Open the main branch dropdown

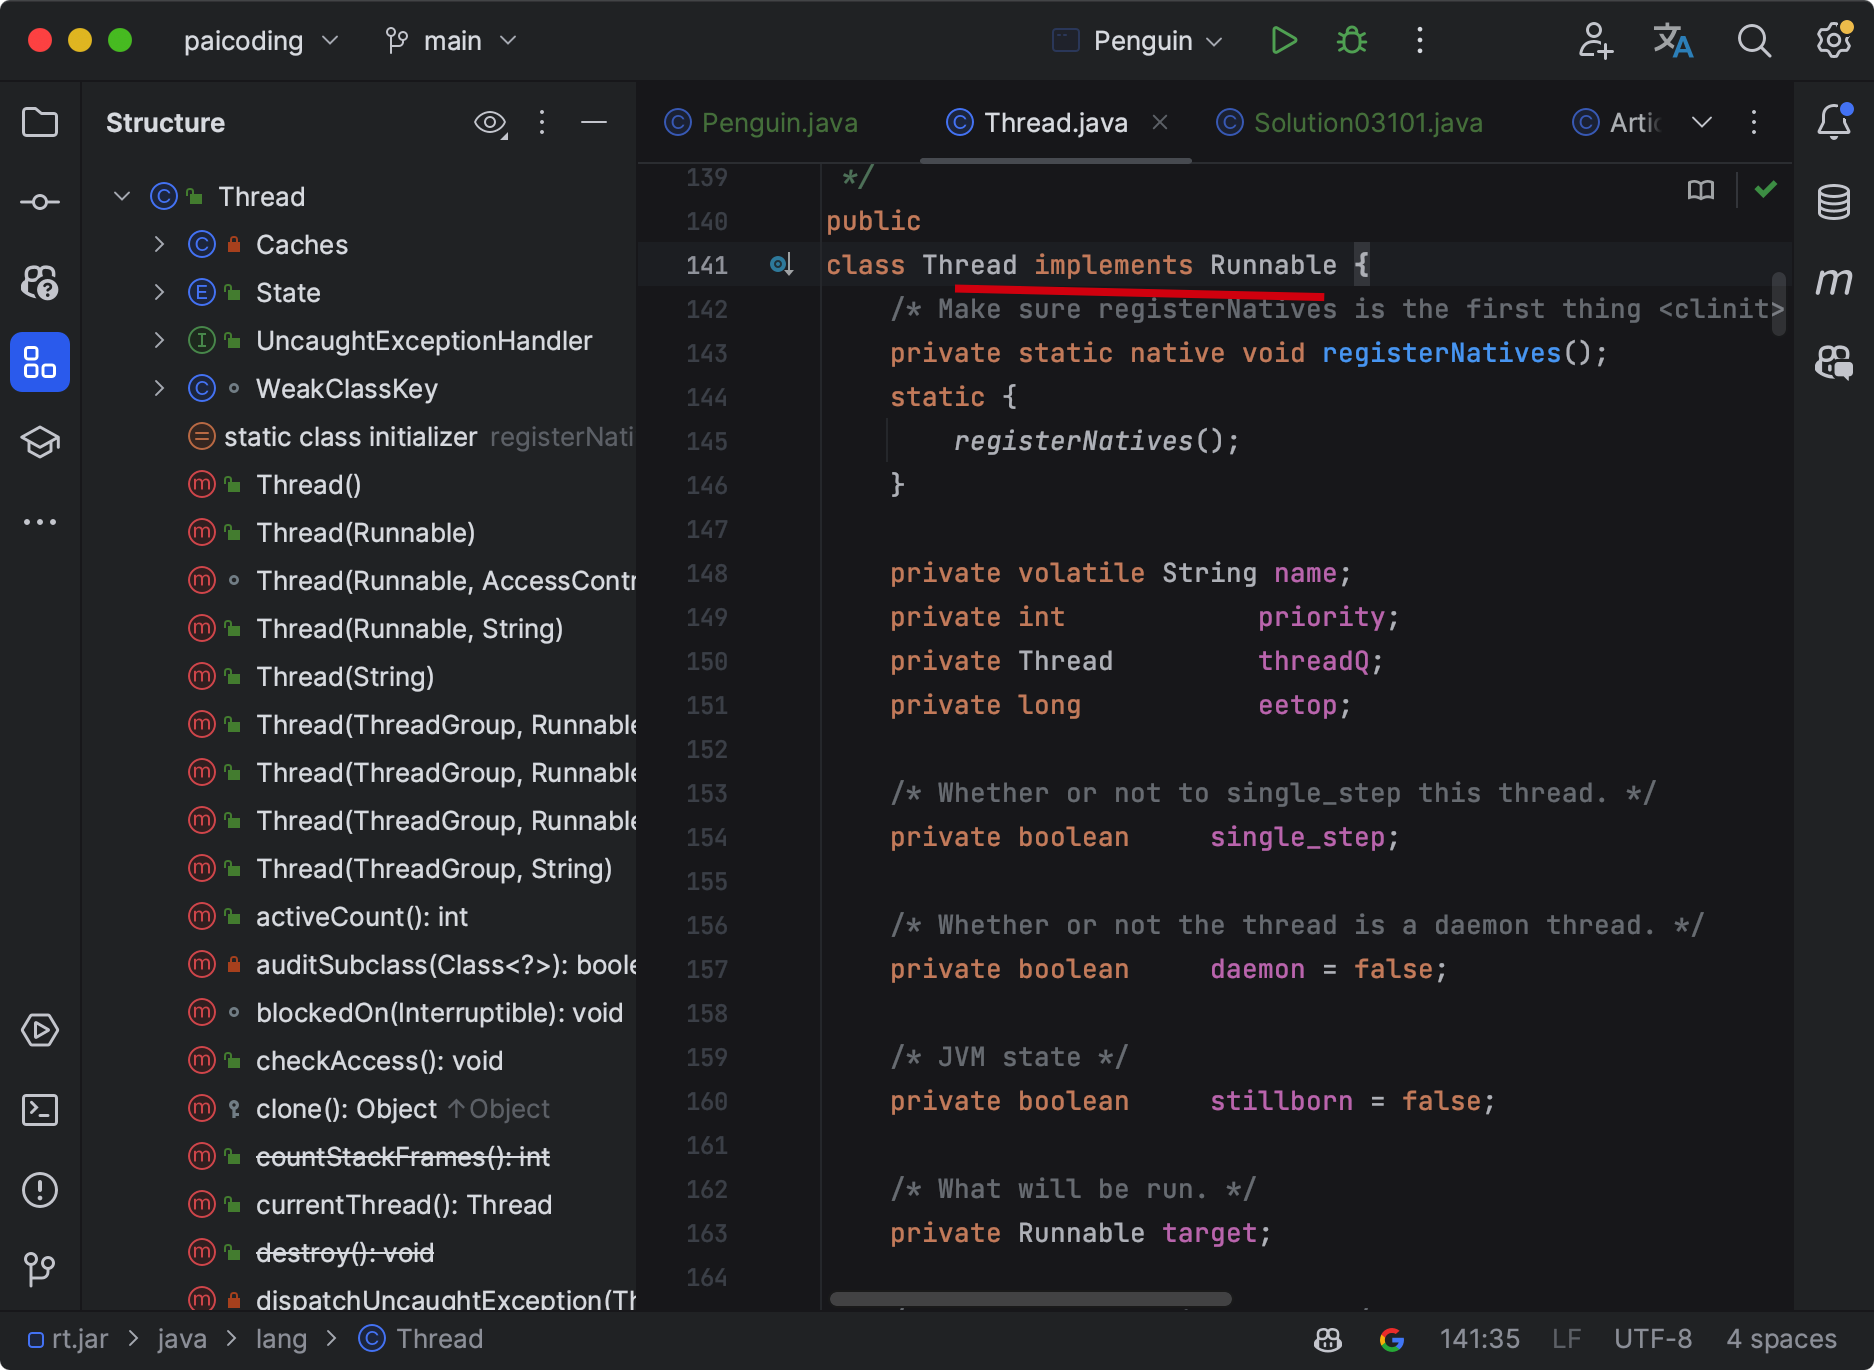tap(450, 41)
